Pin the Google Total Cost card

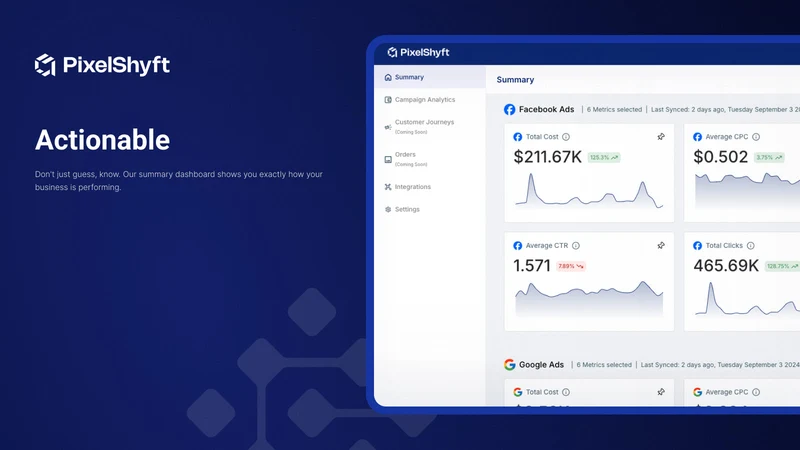click(x=661, y=392)
